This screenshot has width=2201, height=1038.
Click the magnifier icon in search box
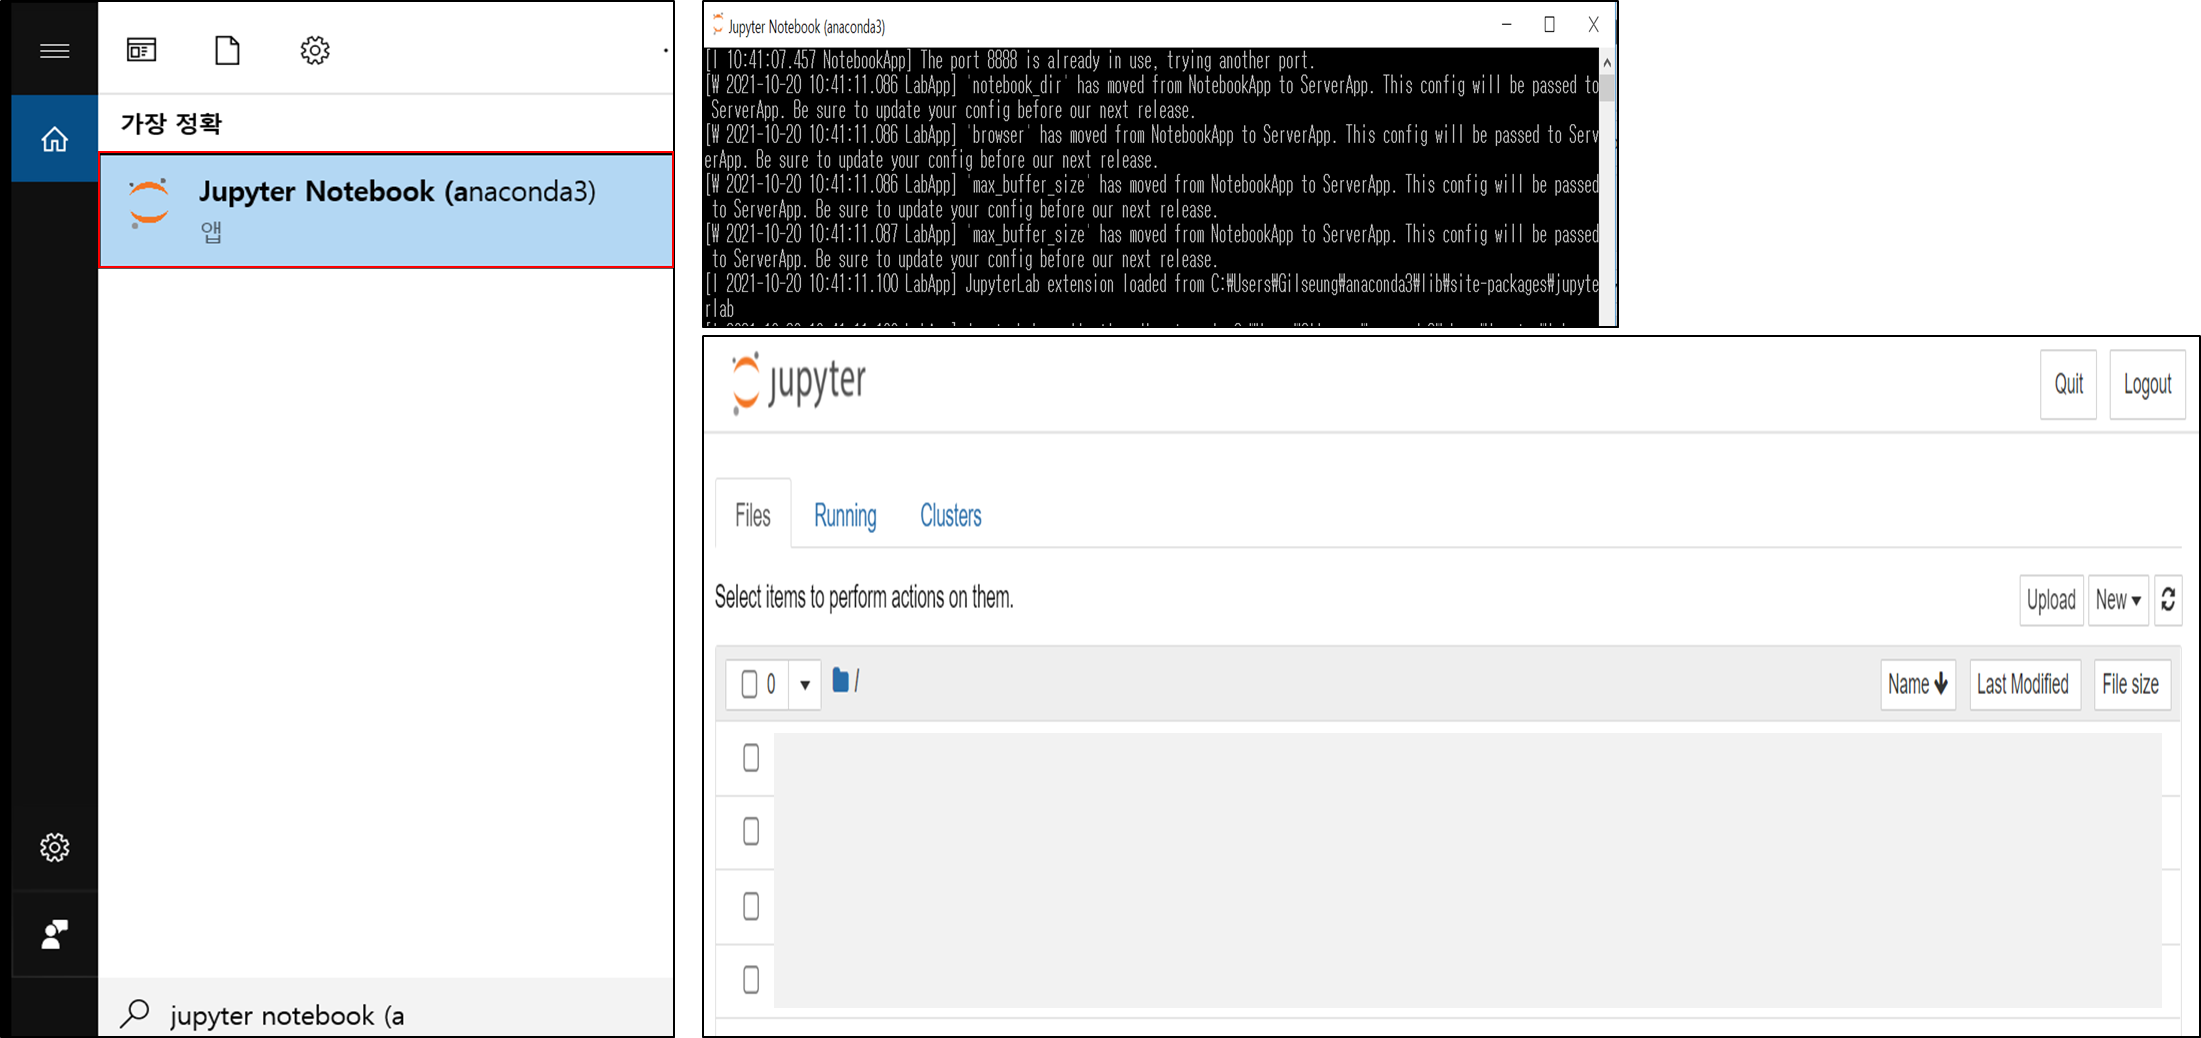(134, 1014)
